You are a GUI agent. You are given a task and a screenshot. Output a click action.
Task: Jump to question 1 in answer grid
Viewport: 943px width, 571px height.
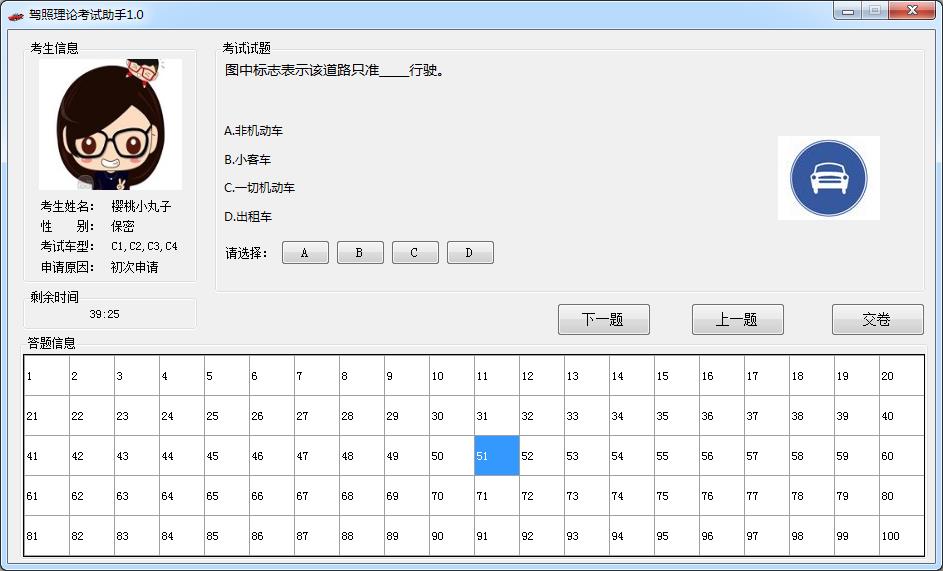click(x=46, y=376)
